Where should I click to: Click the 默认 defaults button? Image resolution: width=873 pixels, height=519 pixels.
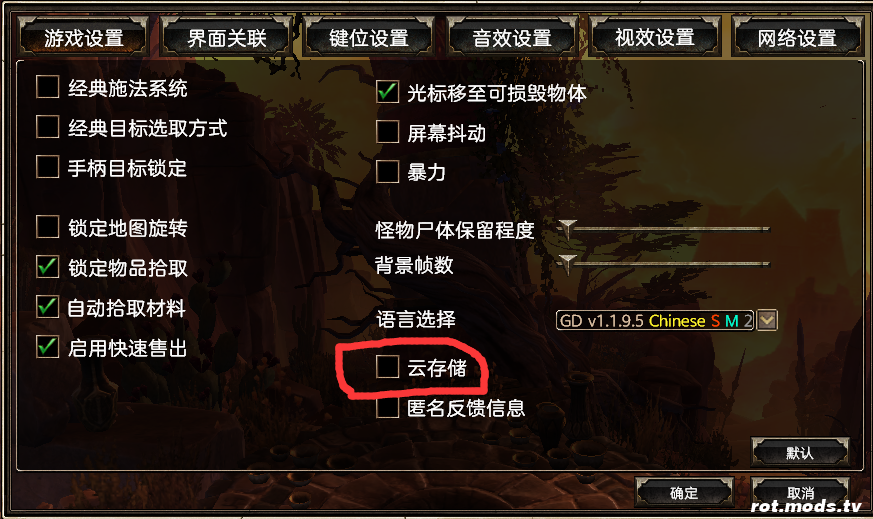pos(800,452)
